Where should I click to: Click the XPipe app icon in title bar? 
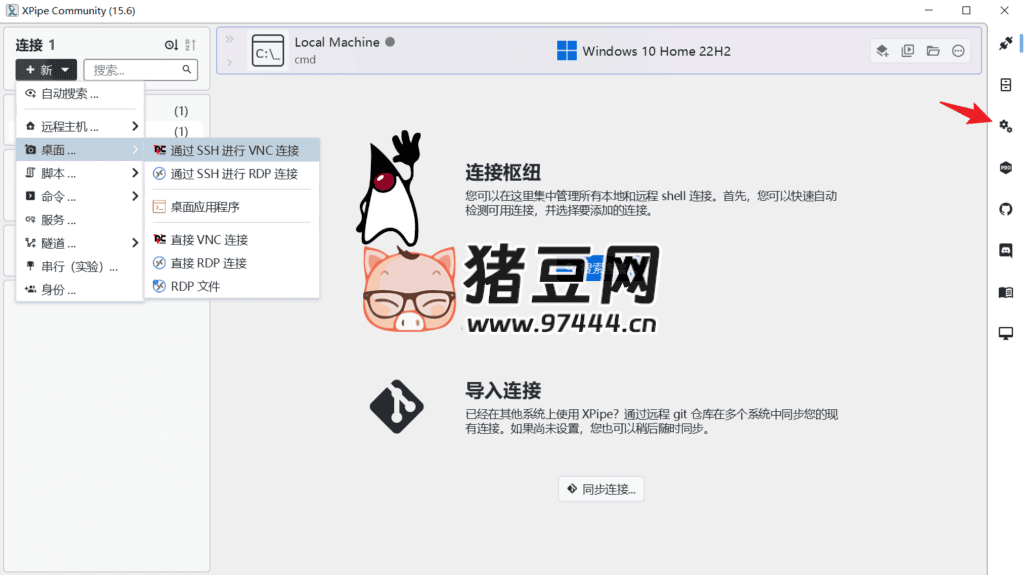tap(12, 10)
